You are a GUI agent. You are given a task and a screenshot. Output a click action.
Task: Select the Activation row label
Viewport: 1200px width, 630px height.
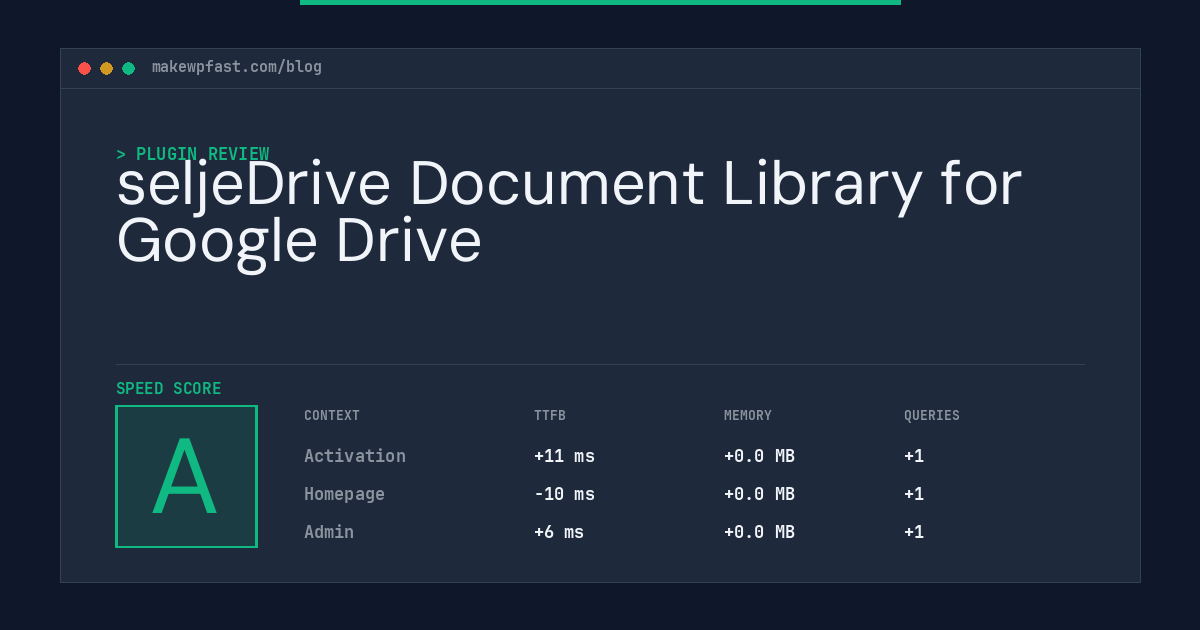click(x=355, y=456)
